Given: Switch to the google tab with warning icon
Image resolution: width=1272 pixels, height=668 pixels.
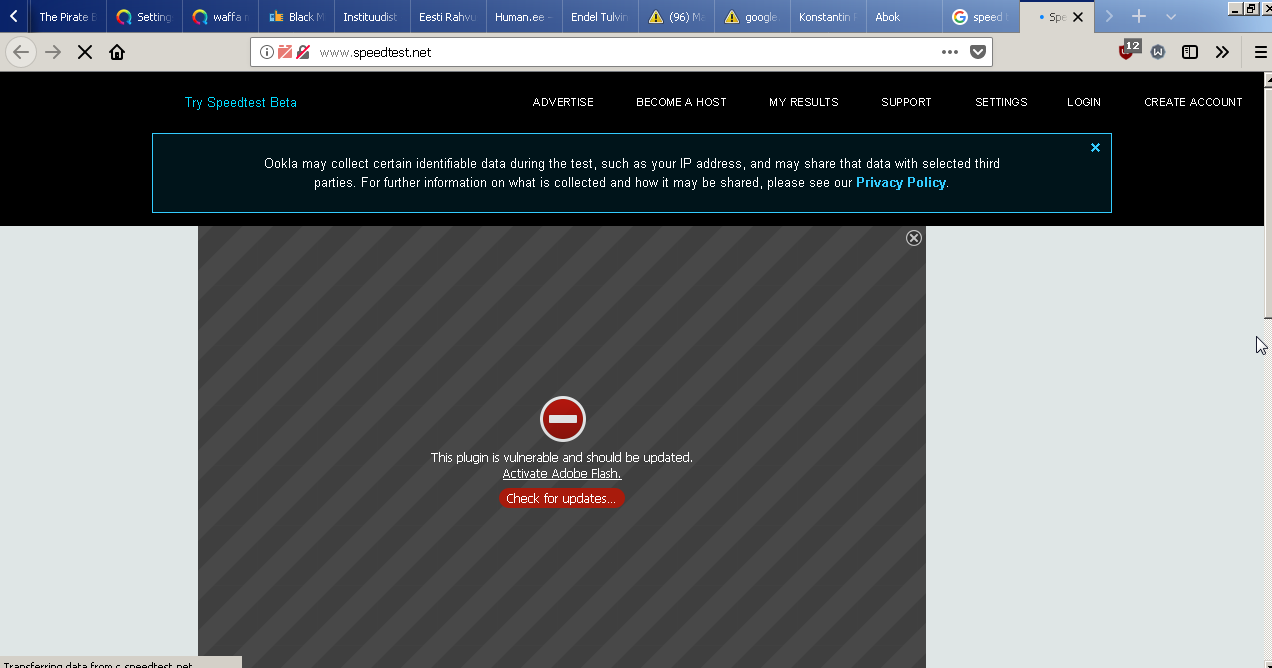Looking at the screenshot, I should pos(752,17).
